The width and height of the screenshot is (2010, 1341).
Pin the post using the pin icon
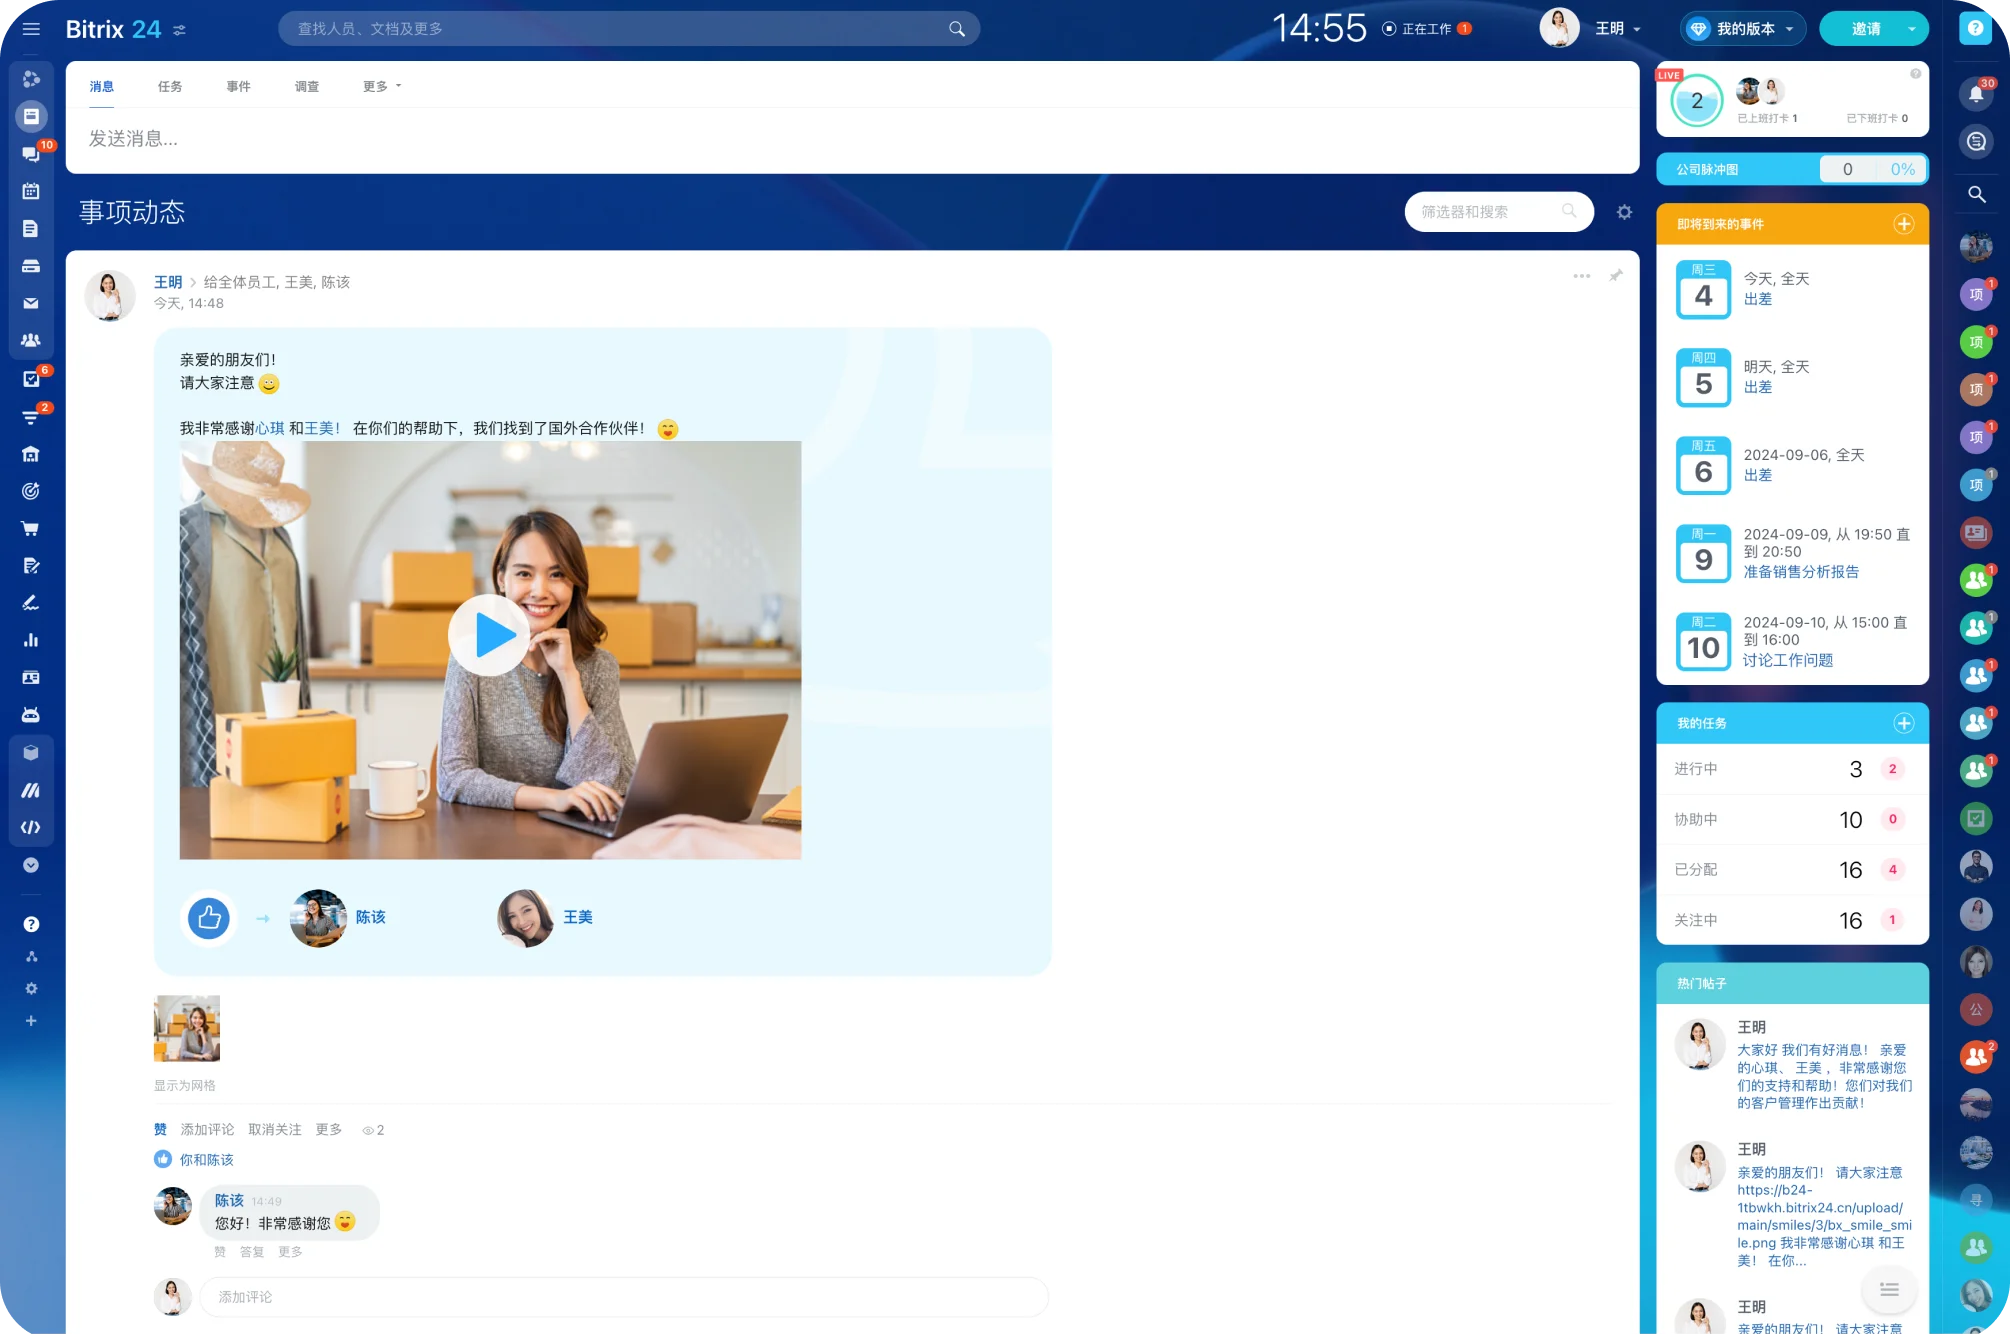(1616, 276)
